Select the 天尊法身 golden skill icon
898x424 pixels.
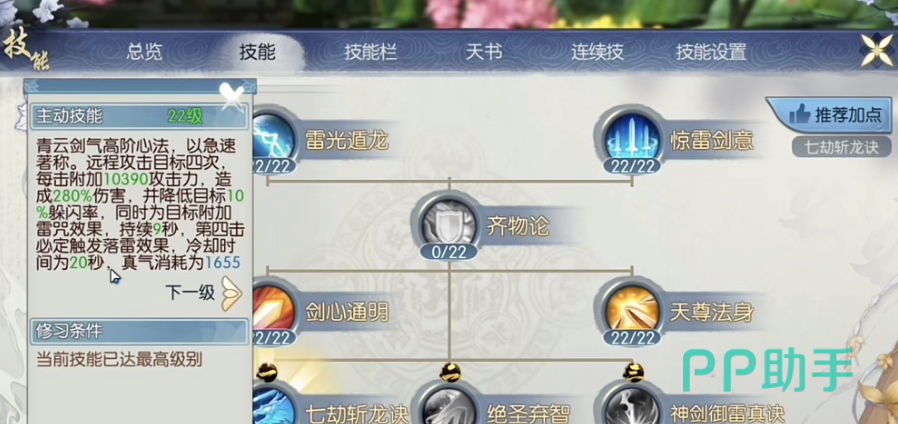632,311
